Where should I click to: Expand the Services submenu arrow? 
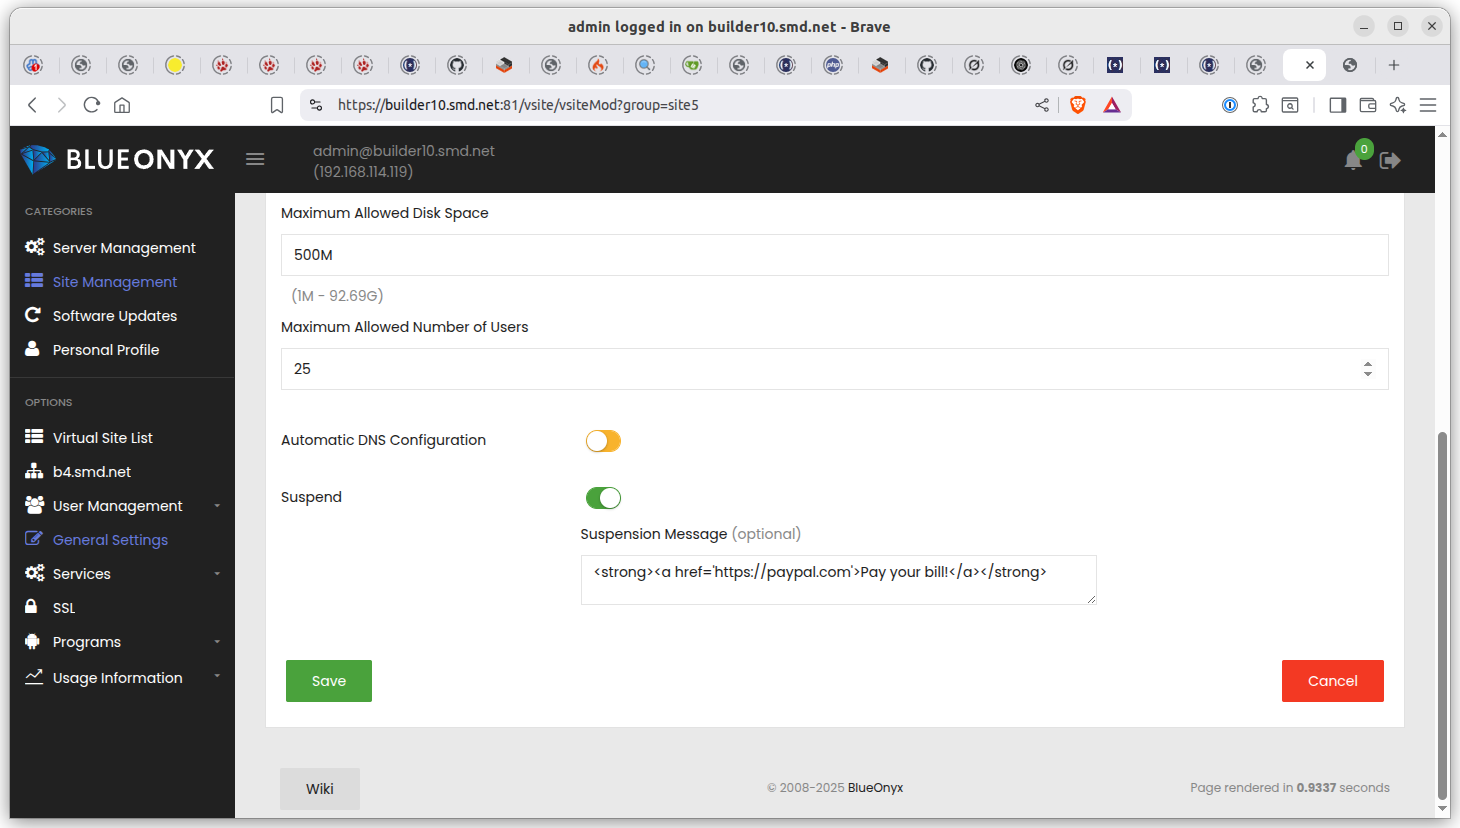217,574
